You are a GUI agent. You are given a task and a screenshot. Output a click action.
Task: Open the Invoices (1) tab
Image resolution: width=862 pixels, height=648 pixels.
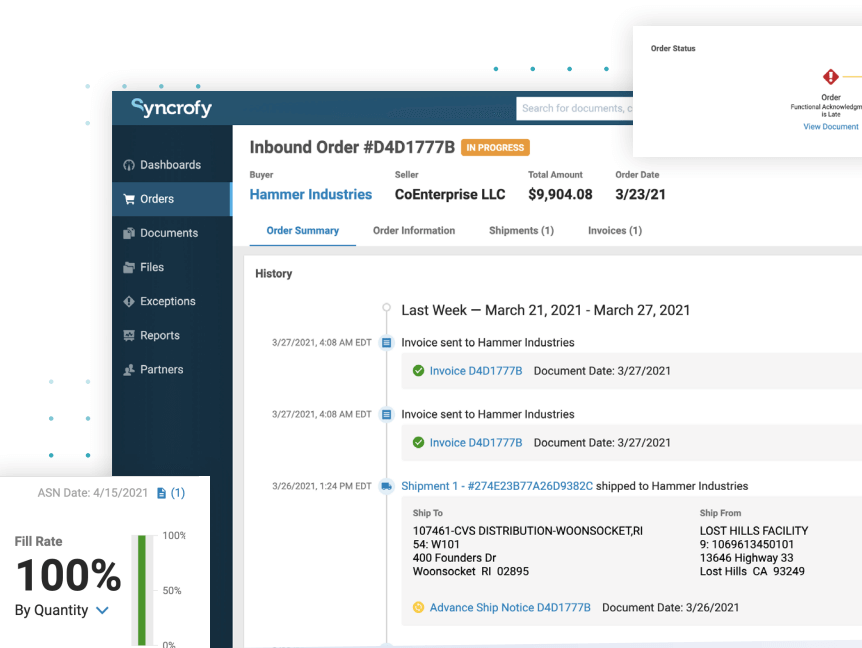[x=614, y=230]
